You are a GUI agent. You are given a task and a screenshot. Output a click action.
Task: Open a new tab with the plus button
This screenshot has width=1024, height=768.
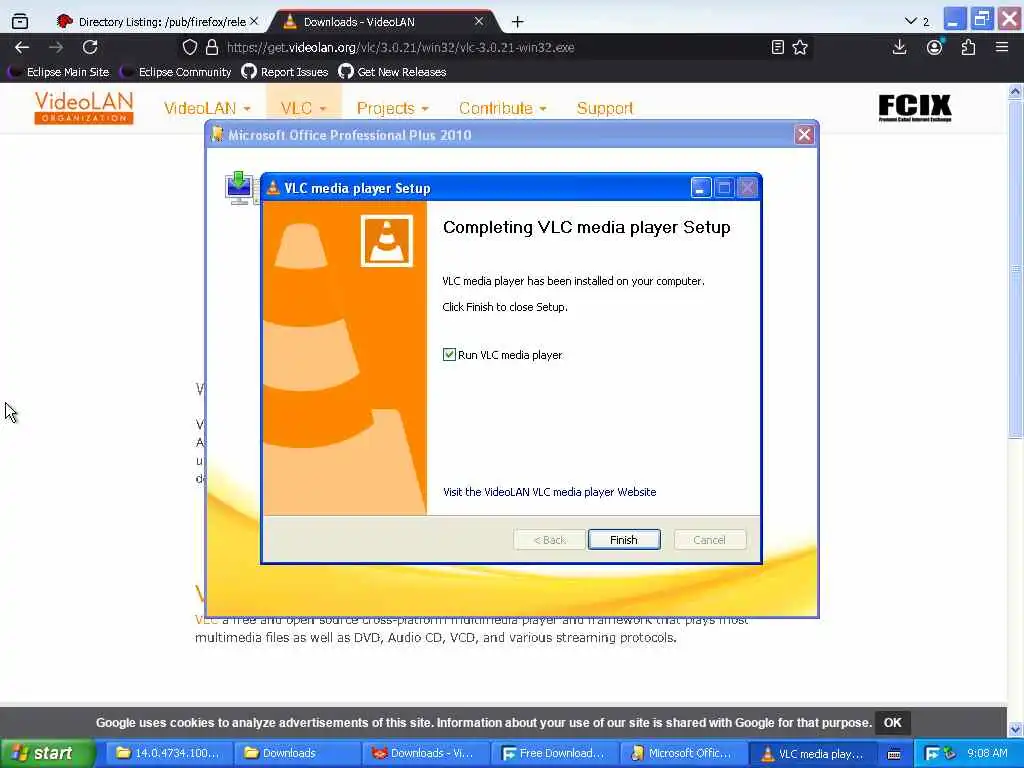coord(517,22)
